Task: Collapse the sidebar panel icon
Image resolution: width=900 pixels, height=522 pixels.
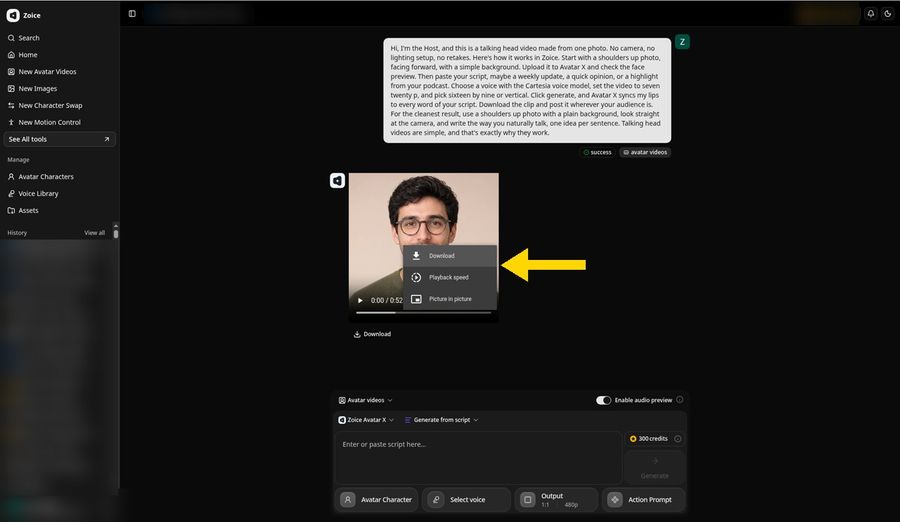Action: point(132,14)
